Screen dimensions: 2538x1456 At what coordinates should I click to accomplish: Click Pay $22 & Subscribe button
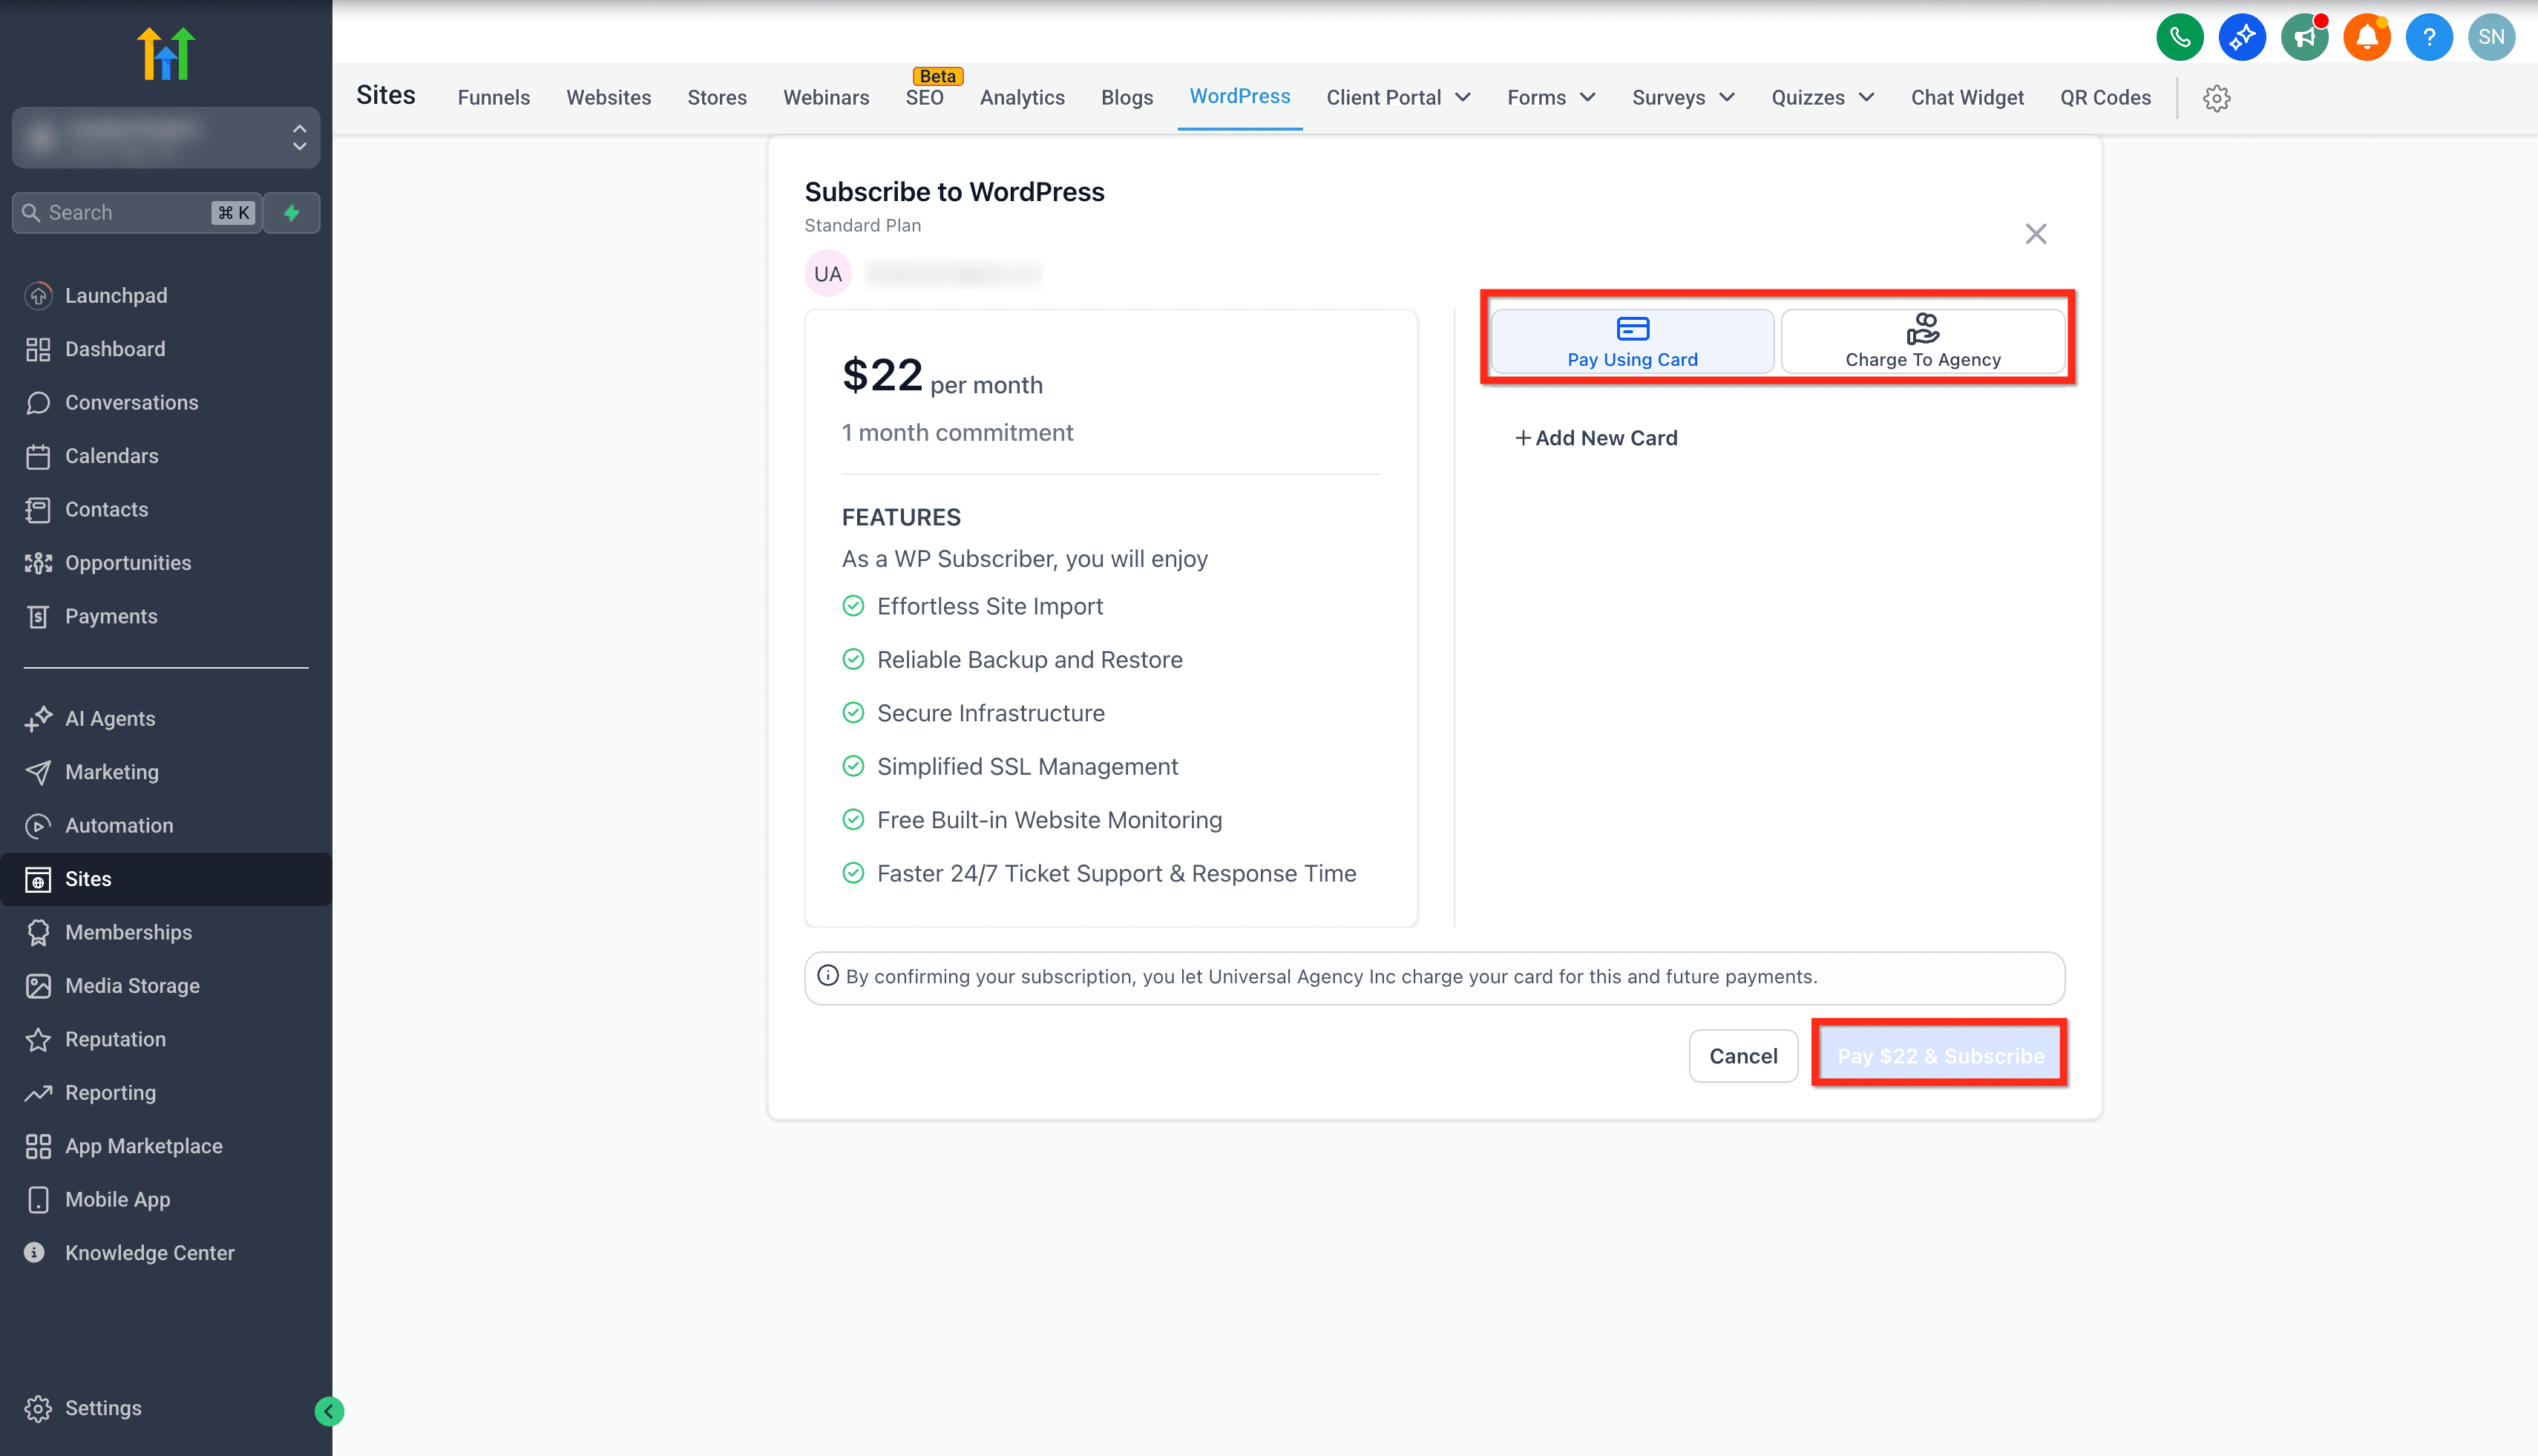1940,1056
